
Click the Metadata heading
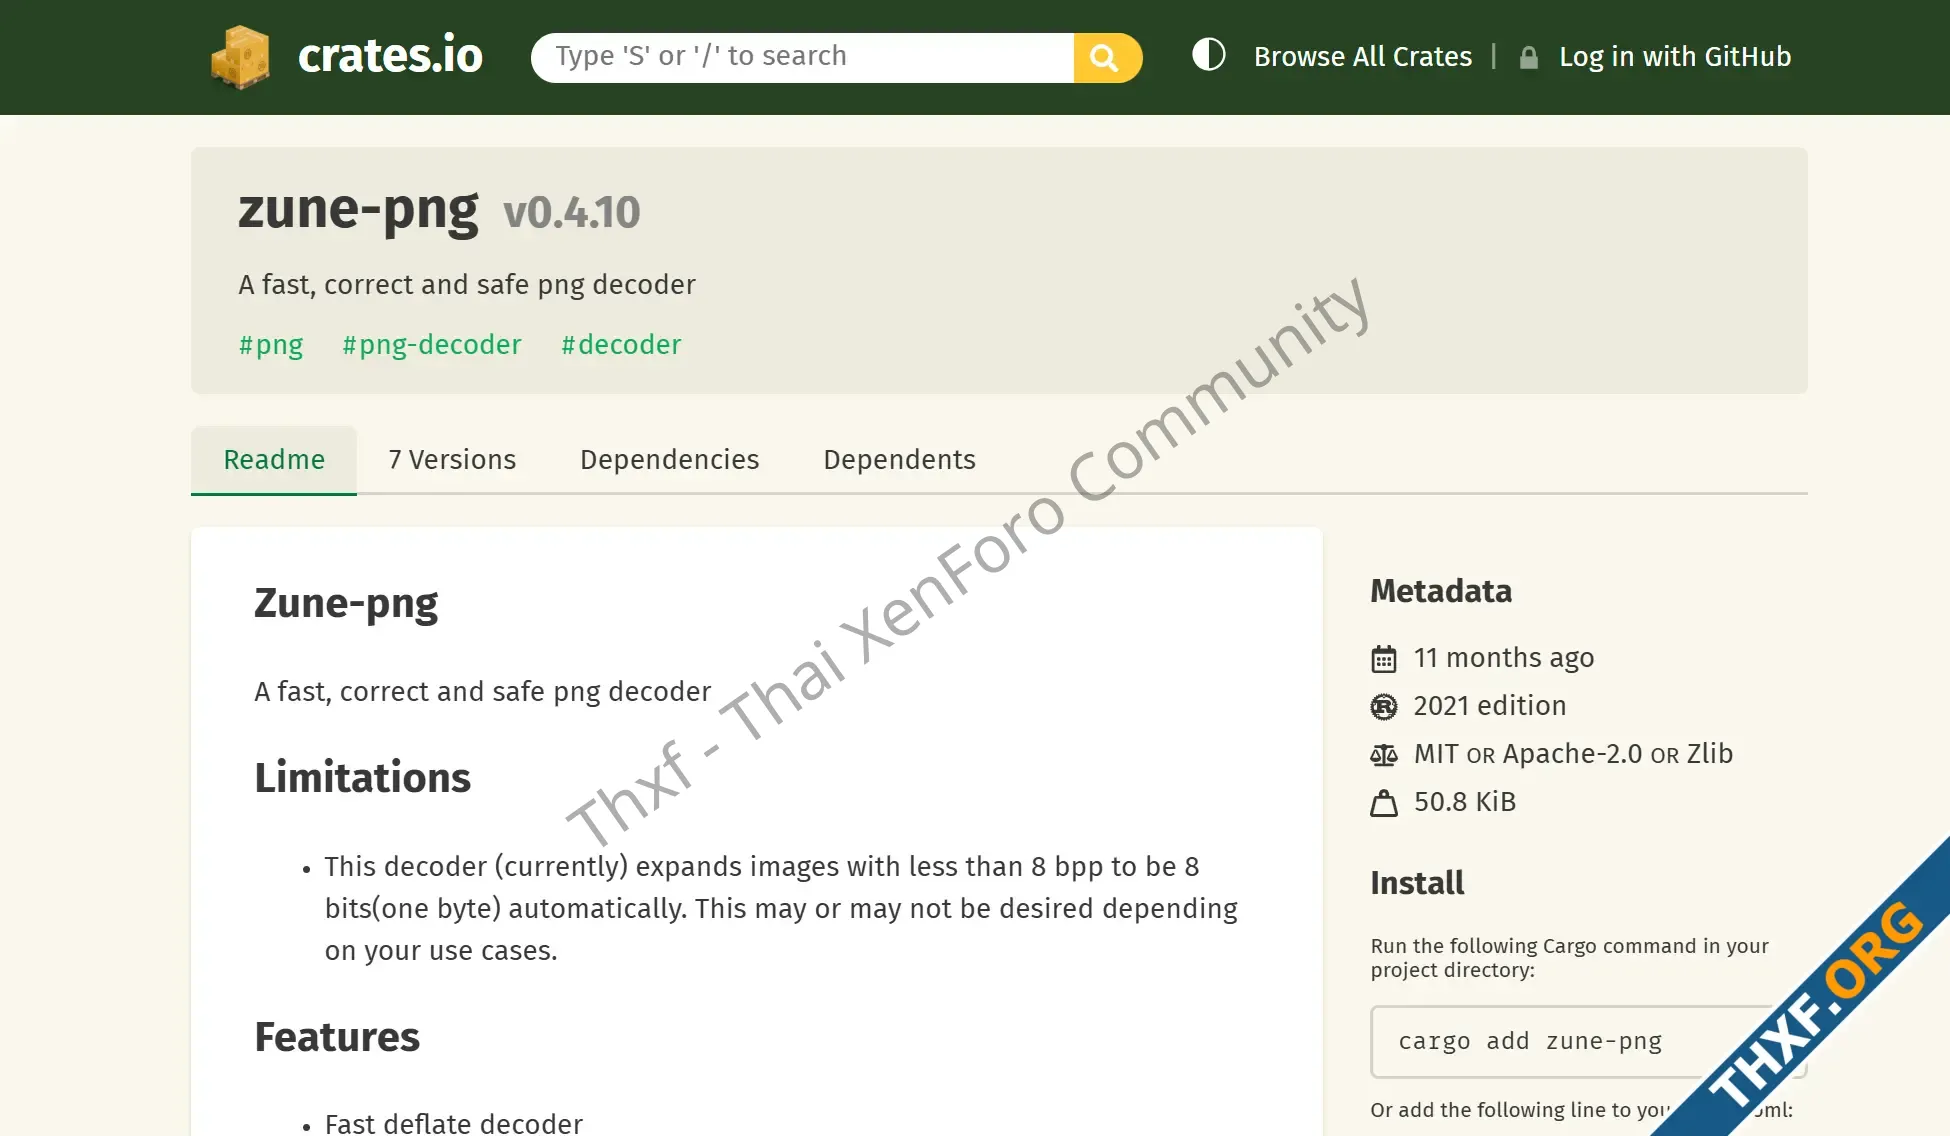(x=1441, y=591)
